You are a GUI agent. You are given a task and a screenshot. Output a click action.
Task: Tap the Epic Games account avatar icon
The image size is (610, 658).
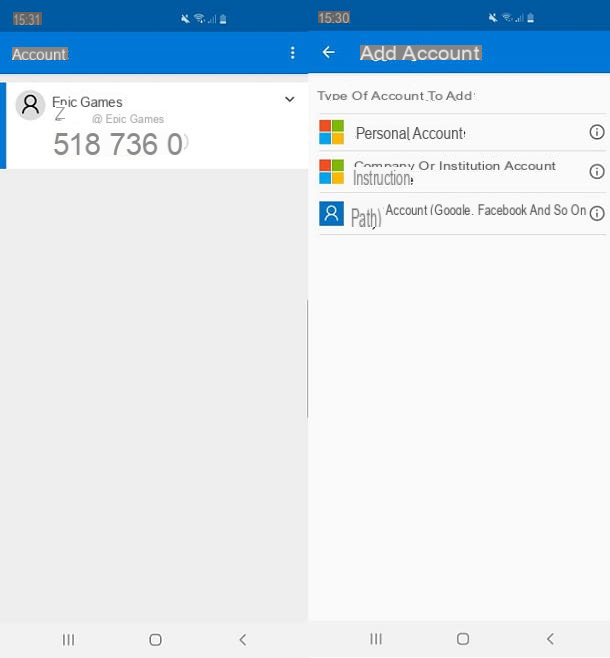pos(30,105)
